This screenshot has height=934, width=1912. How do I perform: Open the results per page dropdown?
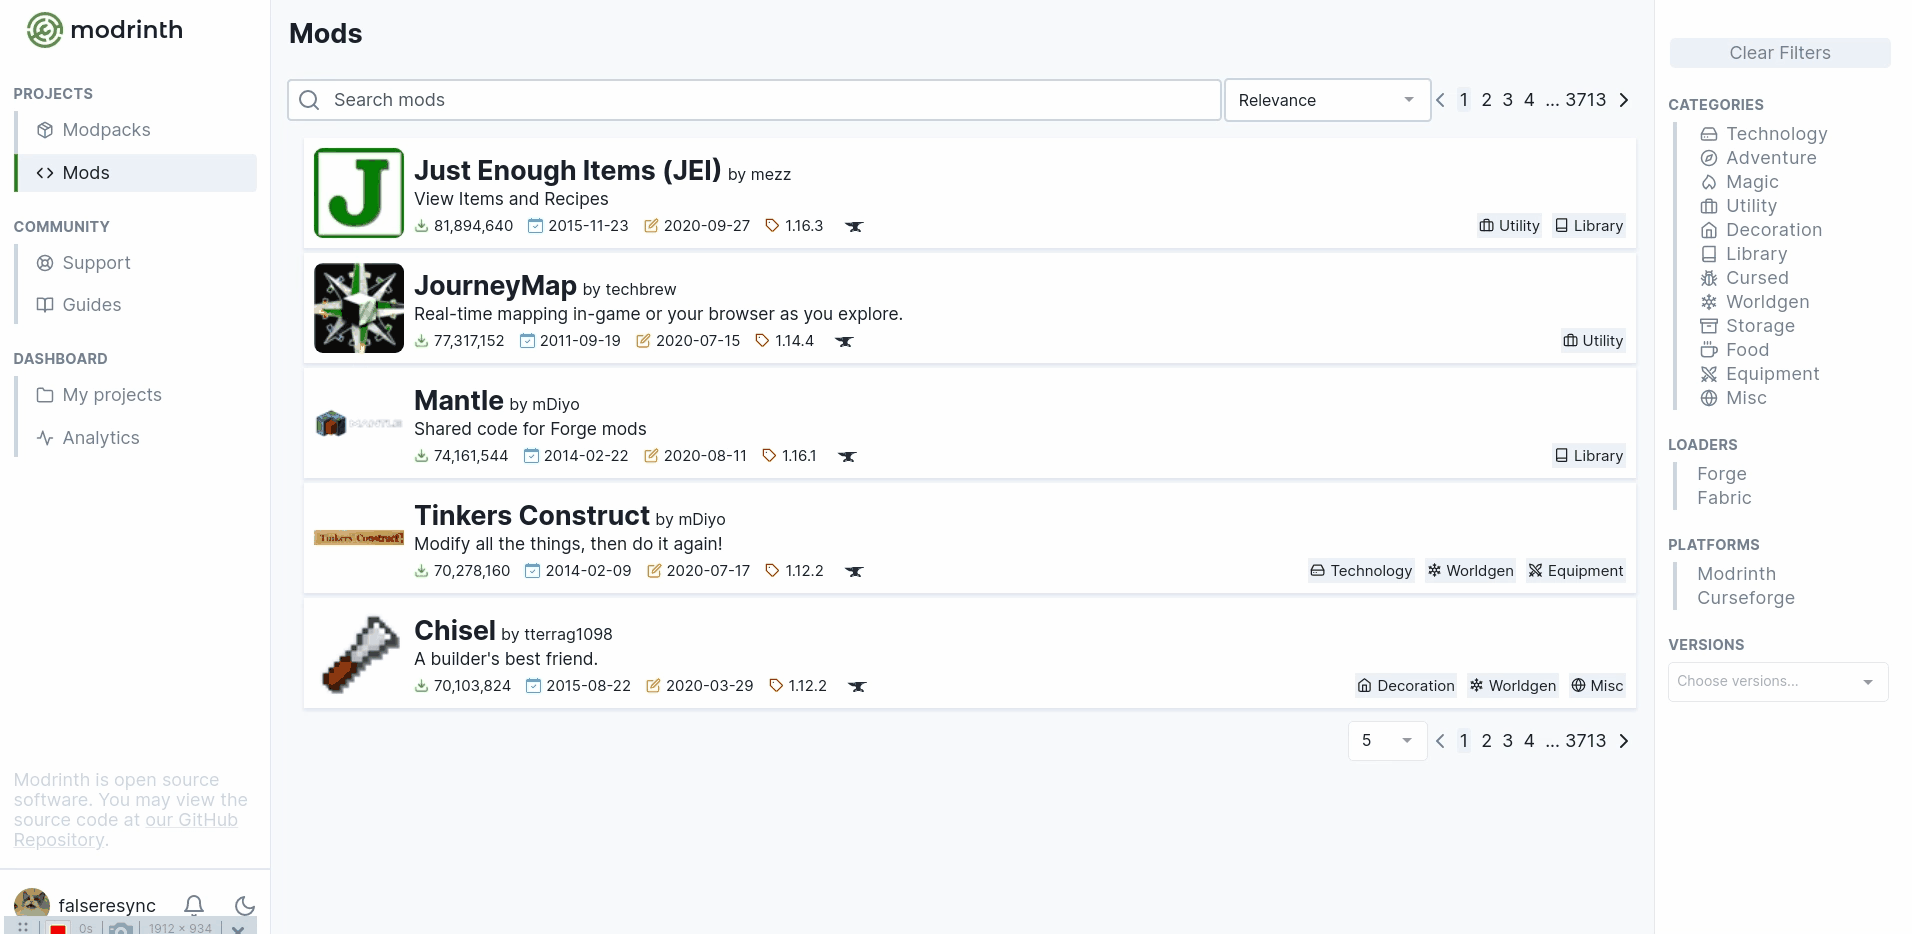pos(1386,741)
